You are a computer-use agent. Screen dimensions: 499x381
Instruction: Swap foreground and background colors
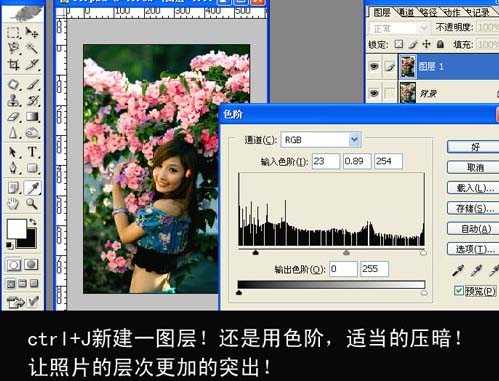coord(33,222)
